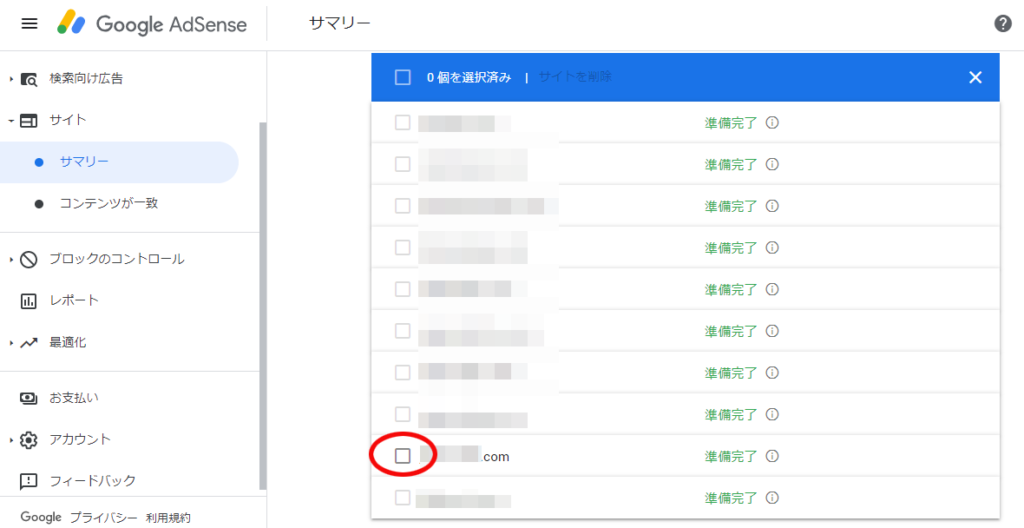Expand the 検索向け広告 section arrow
Image resolution: width=1024 pixels, height=528 pixels.
click(12, 78)
